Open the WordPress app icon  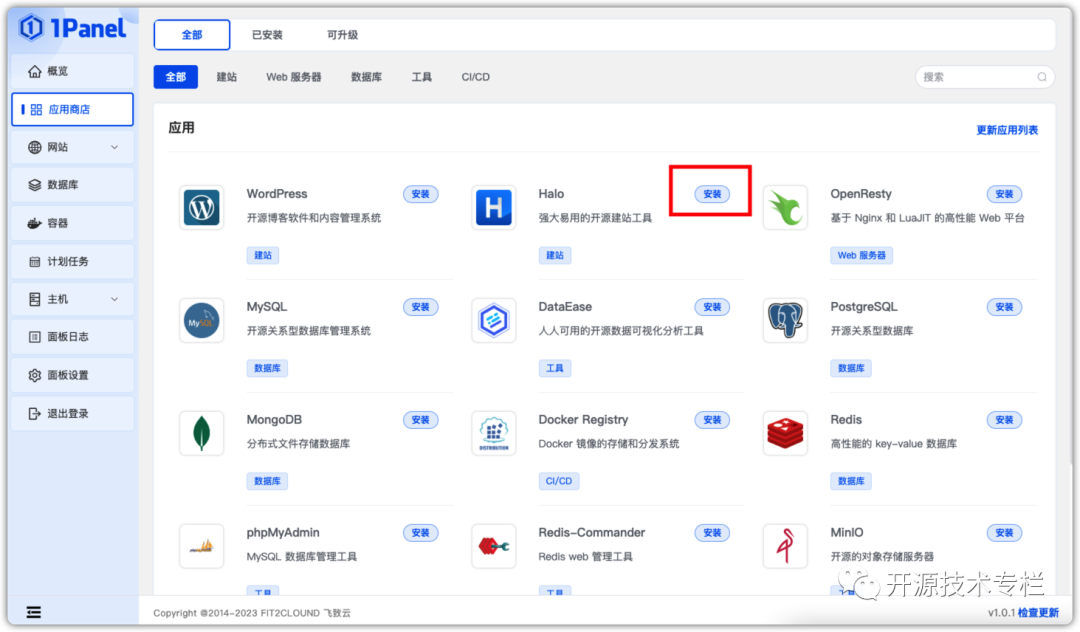202,207
